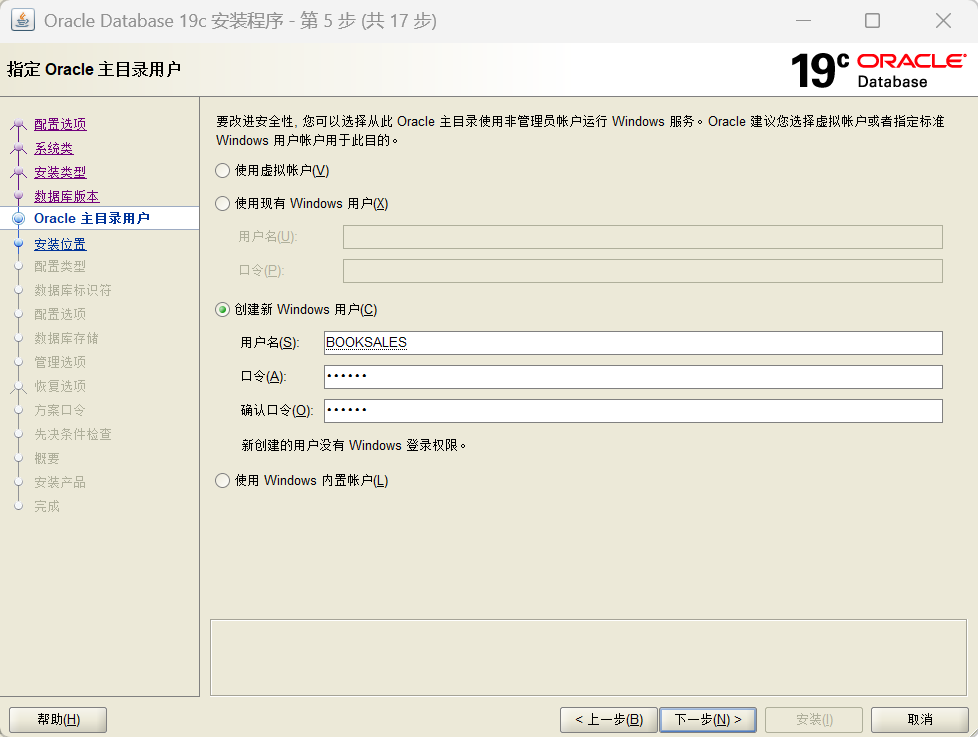Image resolution: width=978 pixels, height=737 pixels.
Task: Click the step marker beside 安装位置
Action: [x=19, y=244]
